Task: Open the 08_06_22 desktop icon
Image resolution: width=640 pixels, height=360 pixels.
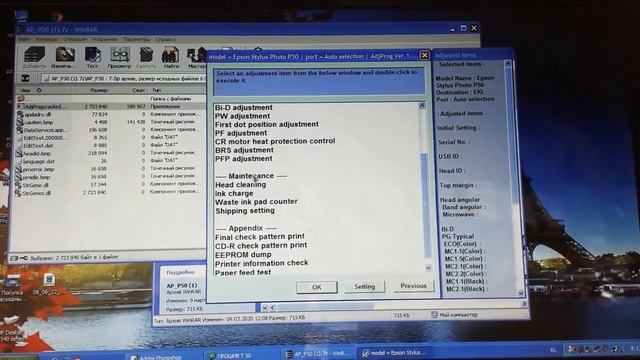Action: (48, 284)
